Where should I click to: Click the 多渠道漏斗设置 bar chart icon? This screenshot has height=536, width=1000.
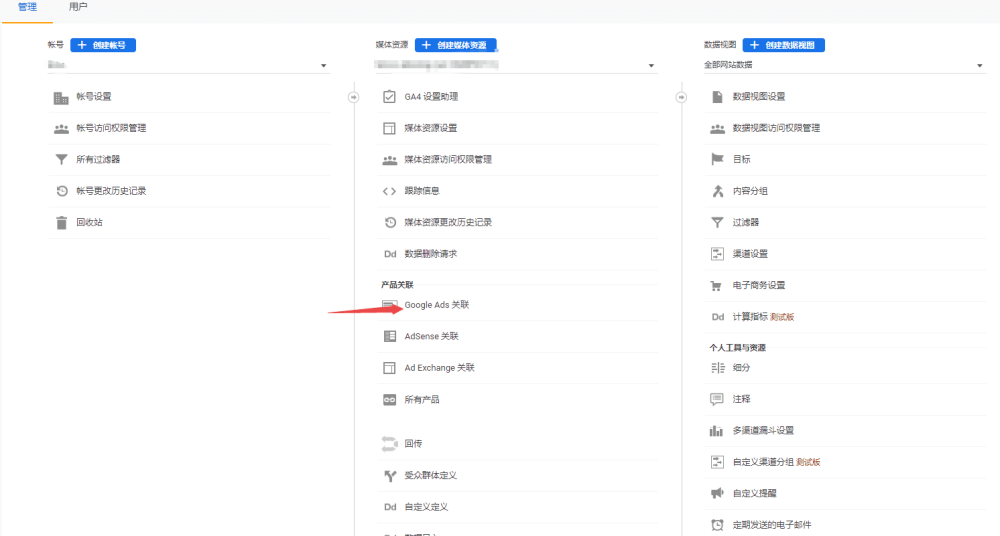tap(717, 431)
